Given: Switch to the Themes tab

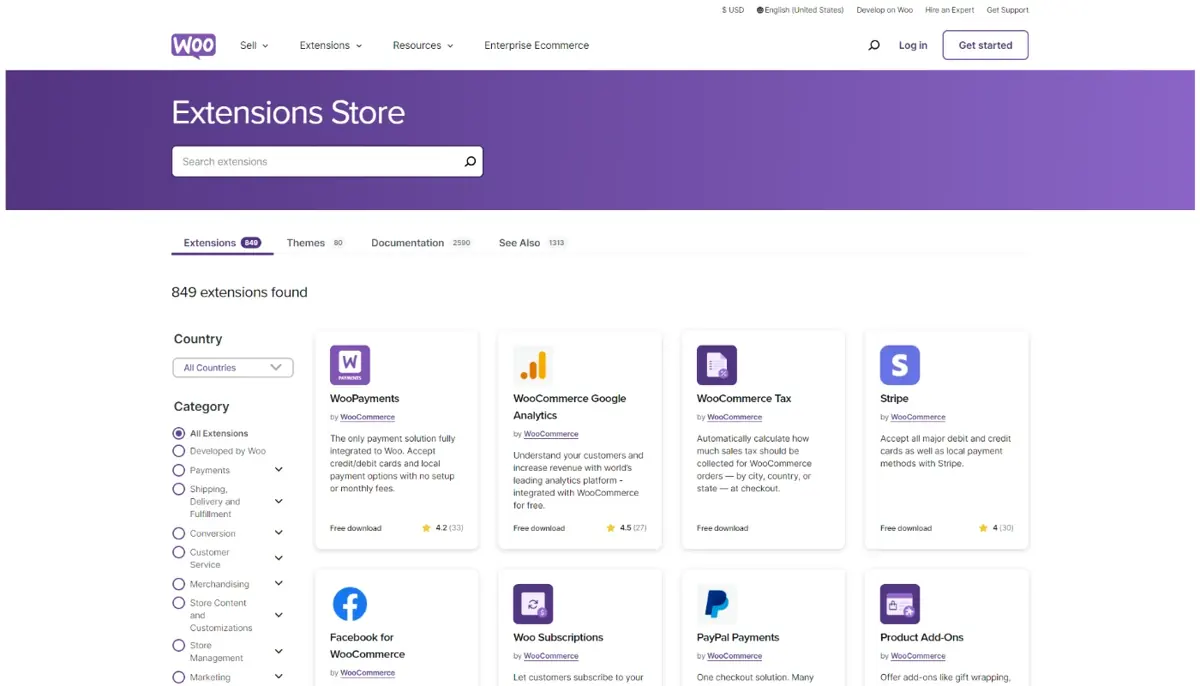Looking at the screenshot, I should pyautogui.click(x=315, y=243).
